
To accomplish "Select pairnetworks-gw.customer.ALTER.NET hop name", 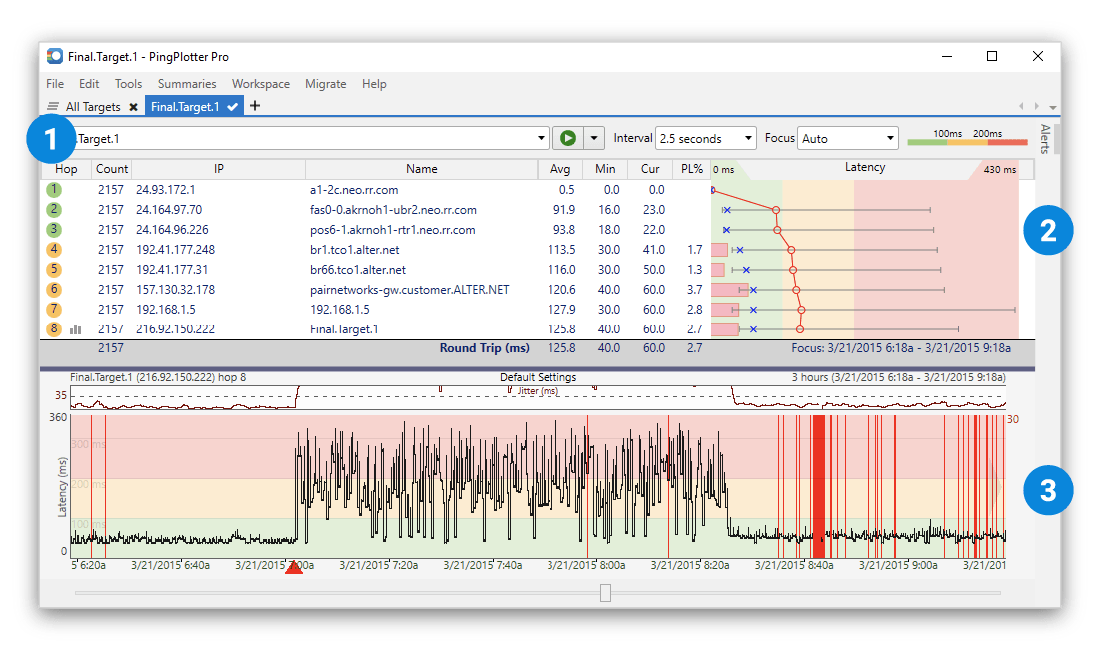I will pyautogui.click(x=410, y=290).
